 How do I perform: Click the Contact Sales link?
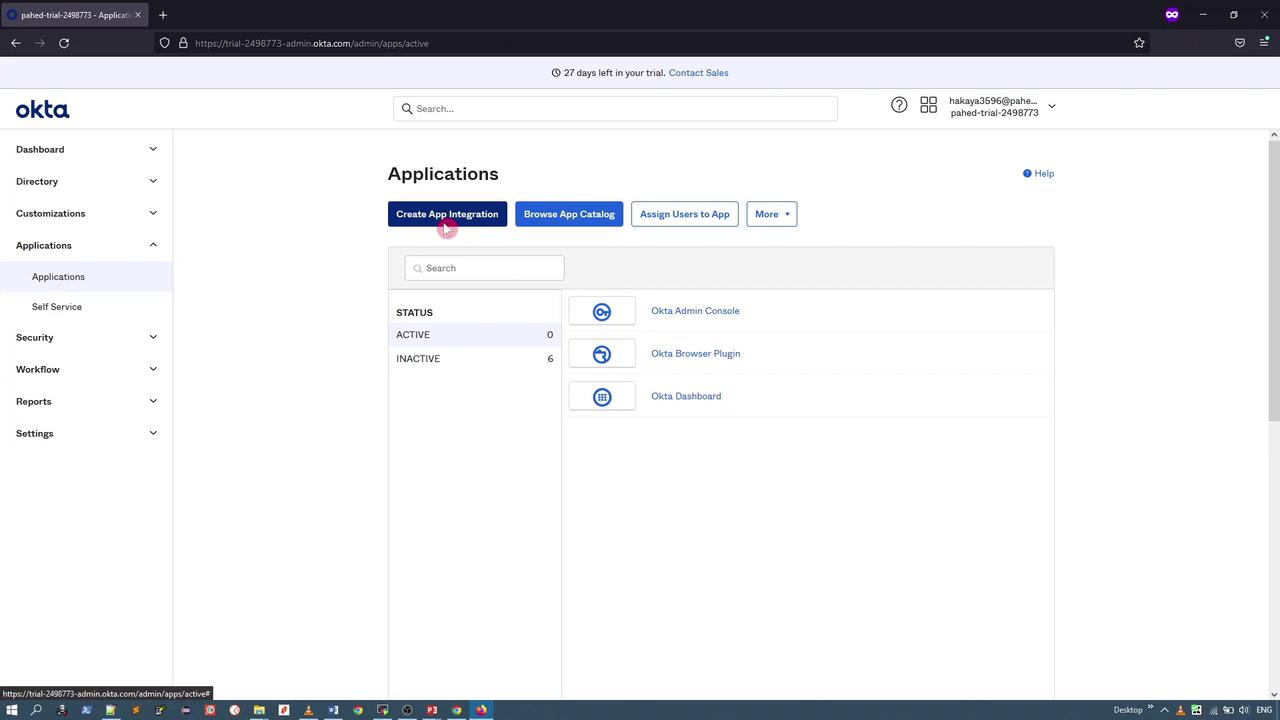coord(698,73)
